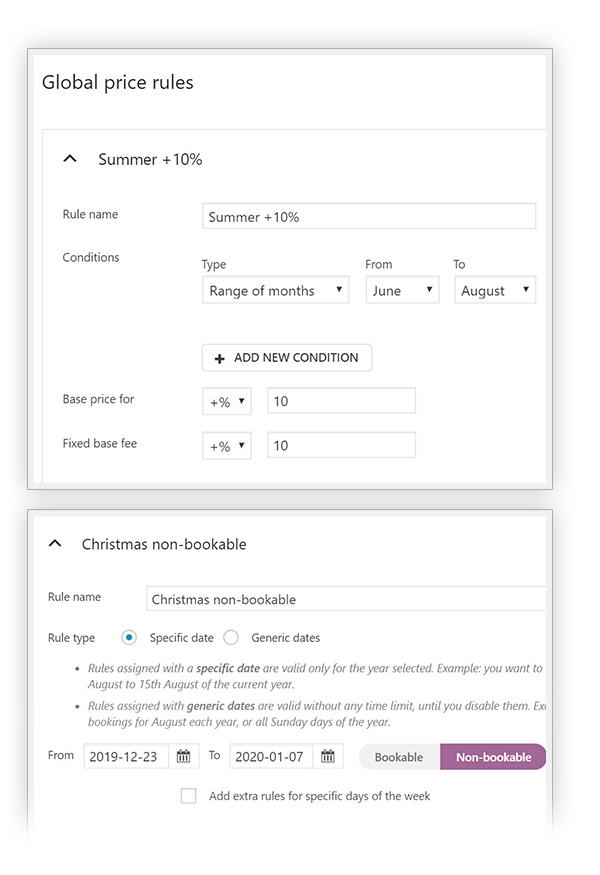Click the Summer +10% section title text
The height and width of the screenshot is (875, 600).
[150, 160]
